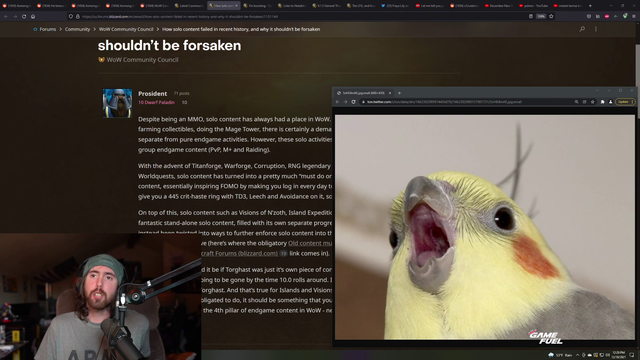Open the Chrome extensions puzzle icon
This screenshot has width=640, height=360.
coord(602,102)
